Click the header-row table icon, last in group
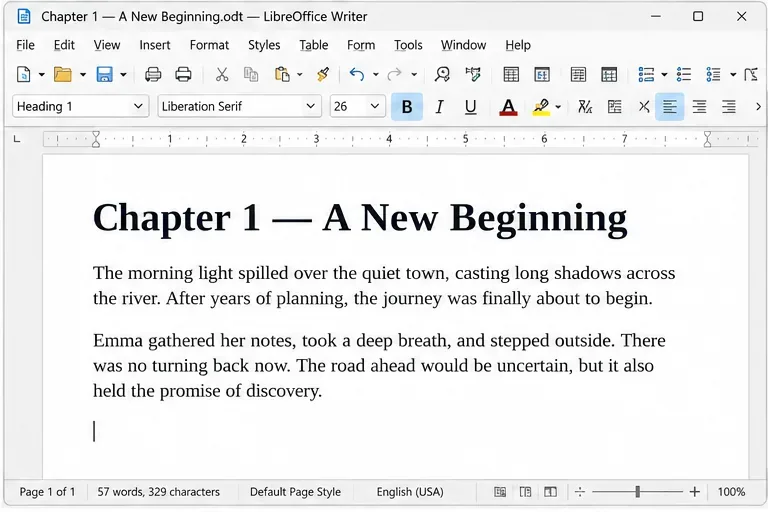This screenshot has height=512, width=768. pos(609,74)
